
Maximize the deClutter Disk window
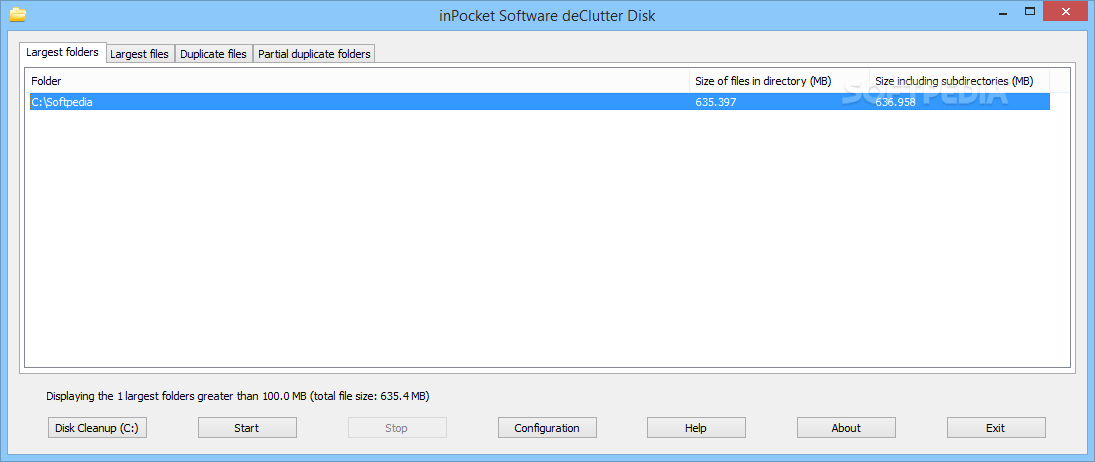(x=1029, y=12)
